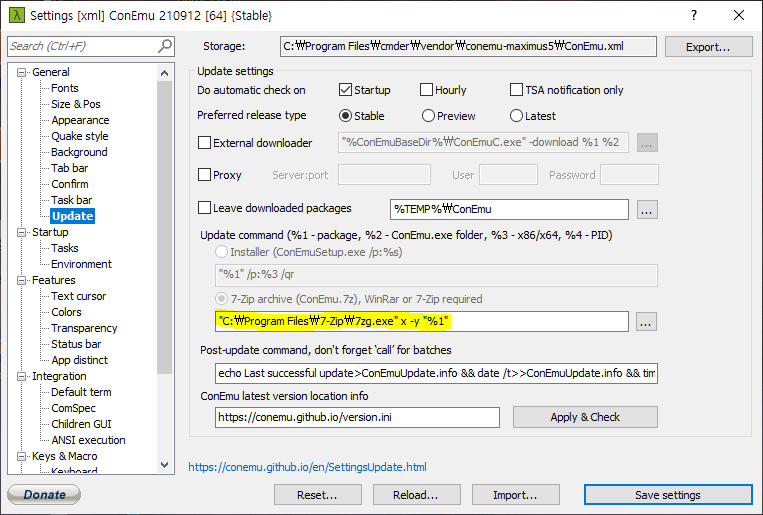This screenshot has height=515, width=763.
Task: Open the SettingsUpdate.html documentation link
Action: click(308, 467)
